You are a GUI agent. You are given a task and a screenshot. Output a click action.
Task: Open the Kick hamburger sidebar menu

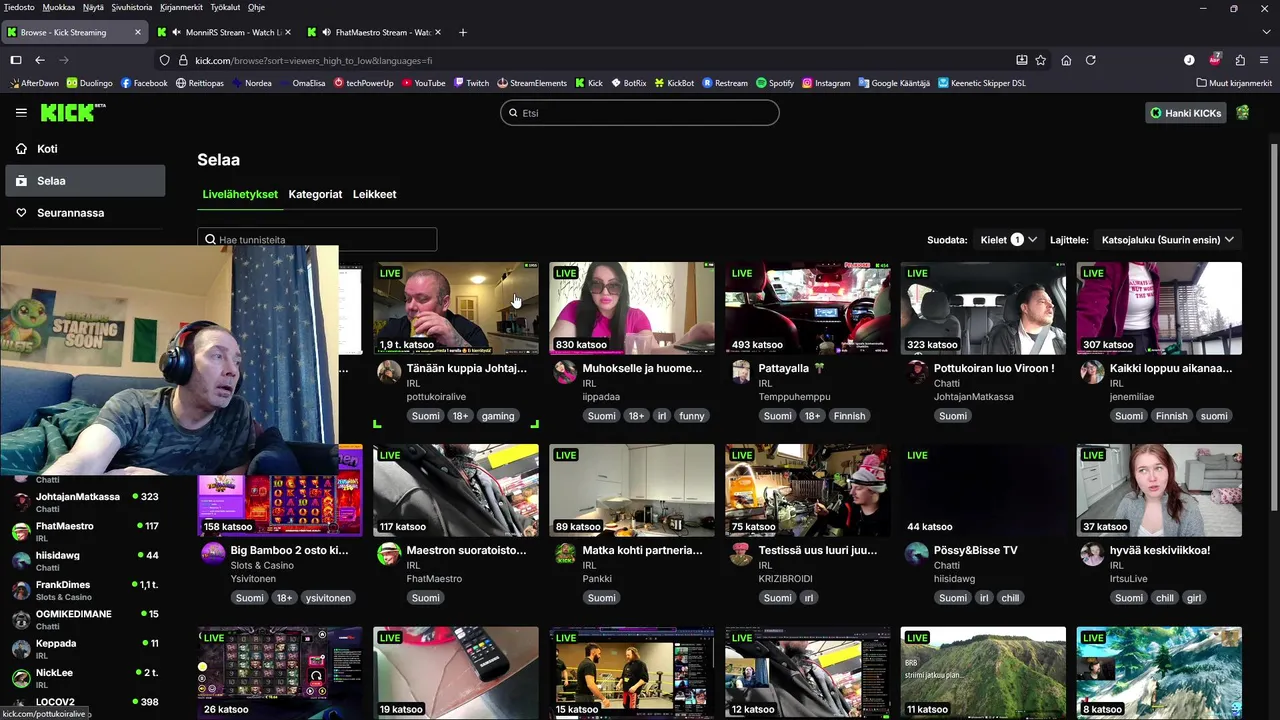pyautogui.click(x=21, y=113)
